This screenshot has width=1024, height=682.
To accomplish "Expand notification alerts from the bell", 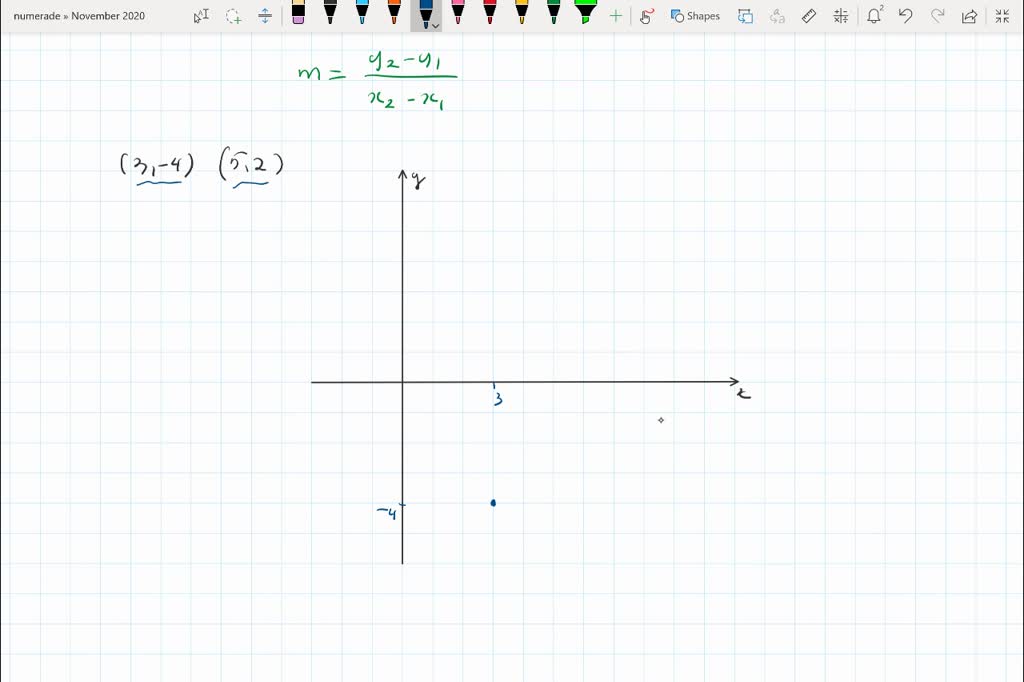I will (875, 15).
